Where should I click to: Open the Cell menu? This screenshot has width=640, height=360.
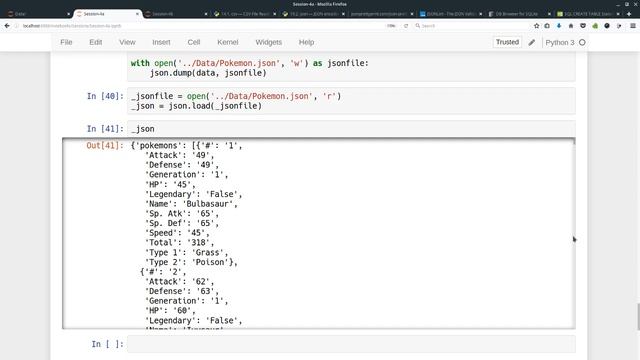(x=193, y=42)
